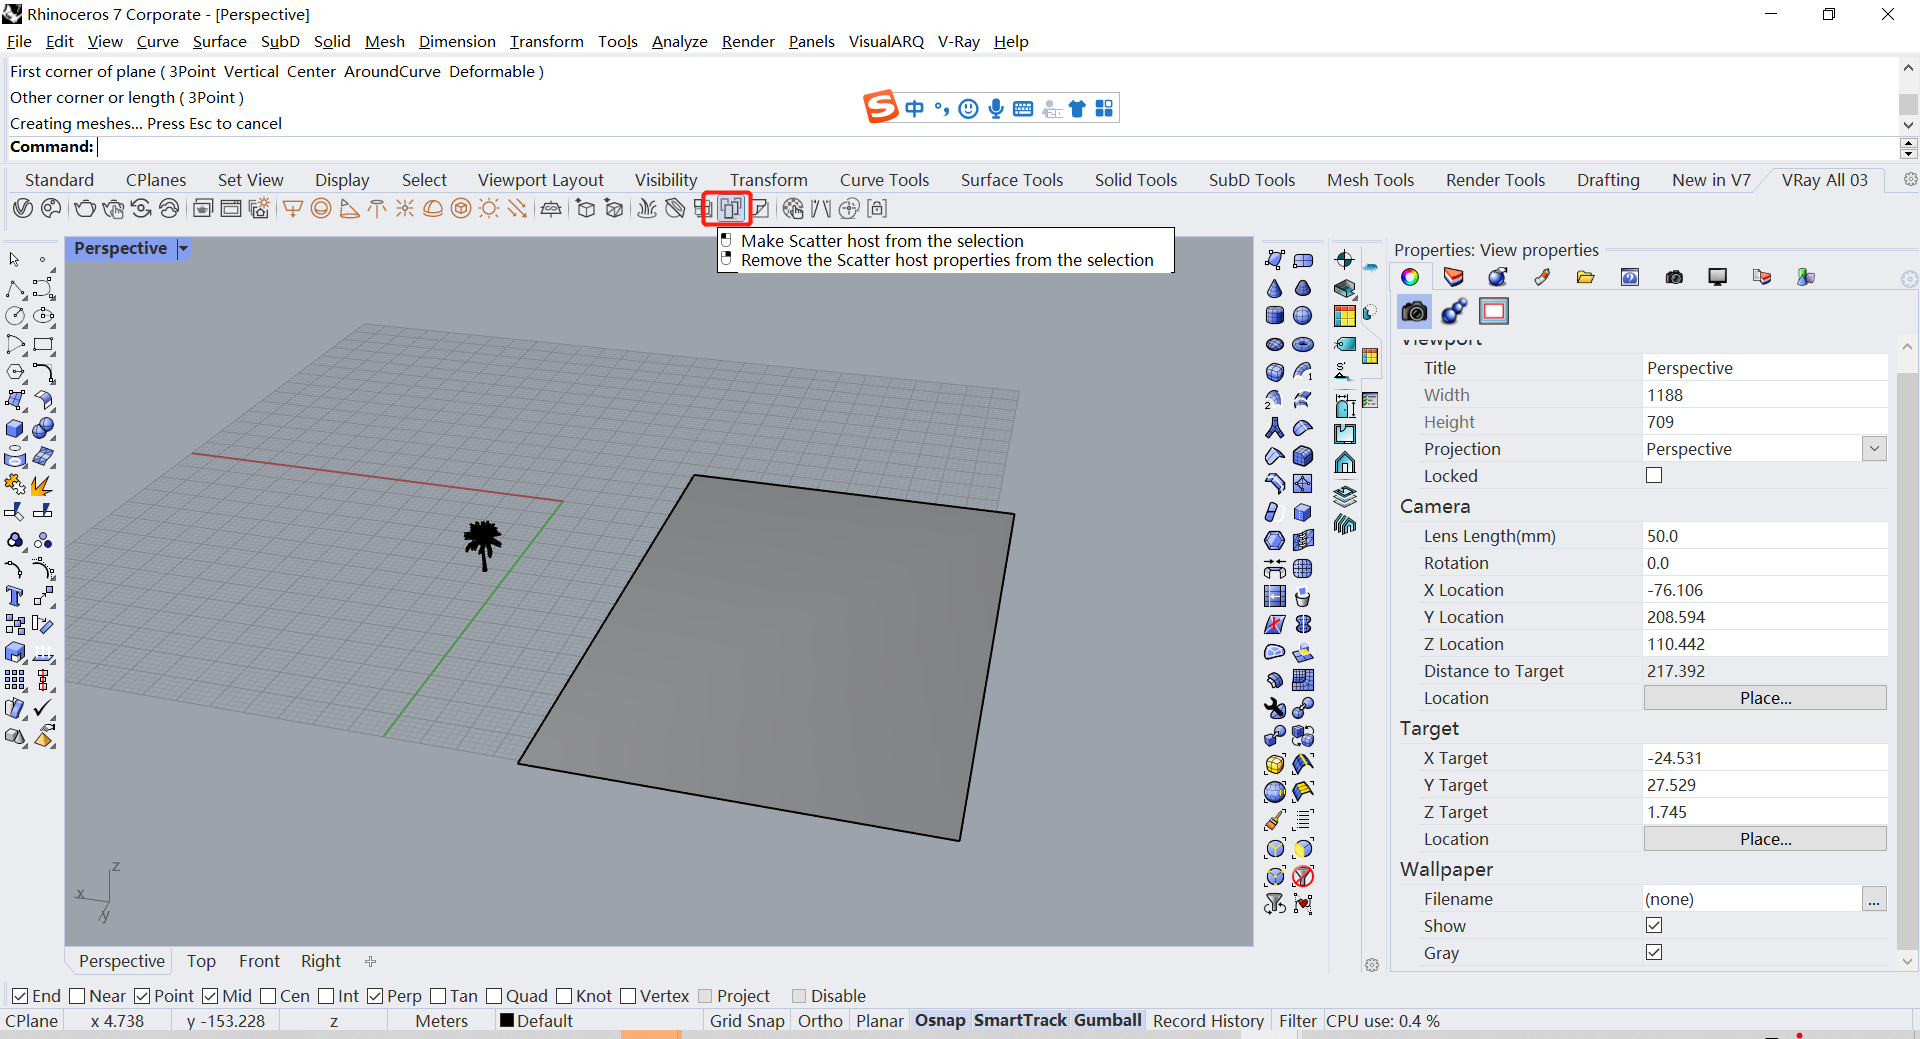Click the V-Ray sphere light icon
This screenshot has height=1039, width=1920.
tap(321, 208)
